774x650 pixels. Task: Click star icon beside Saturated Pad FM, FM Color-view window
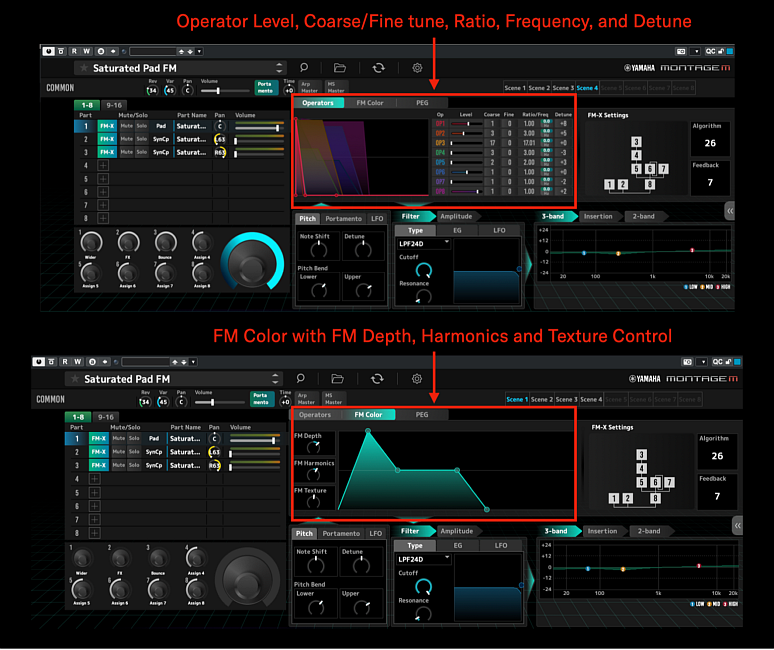75,379
